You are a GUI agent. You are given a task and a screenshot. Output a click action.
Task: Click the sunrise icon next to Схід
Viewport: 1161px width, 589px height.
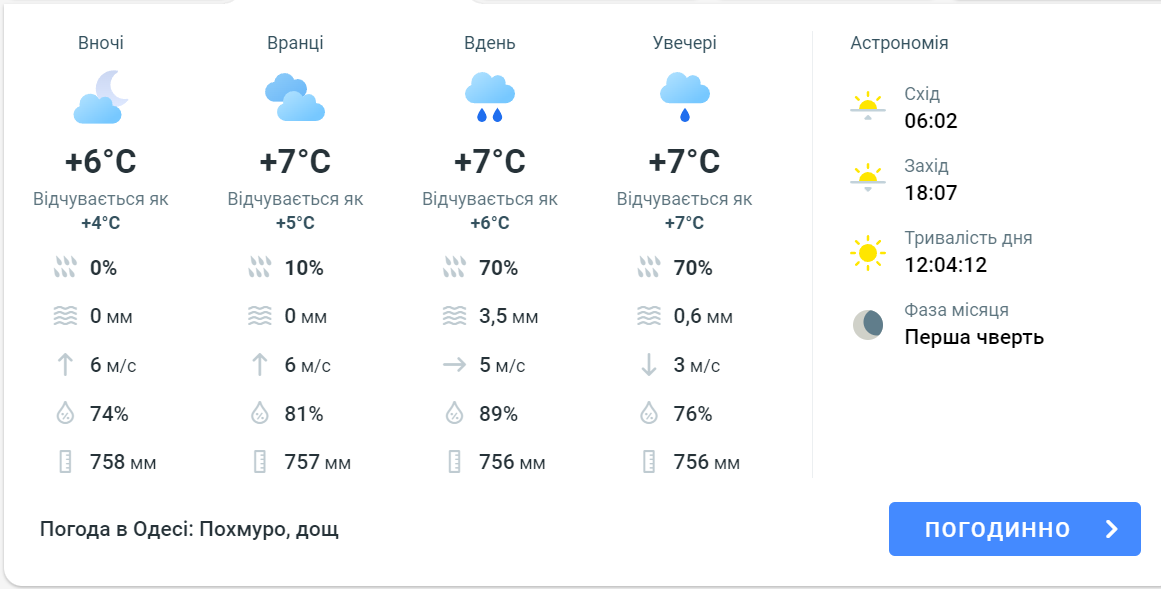(x=867, y=106)
